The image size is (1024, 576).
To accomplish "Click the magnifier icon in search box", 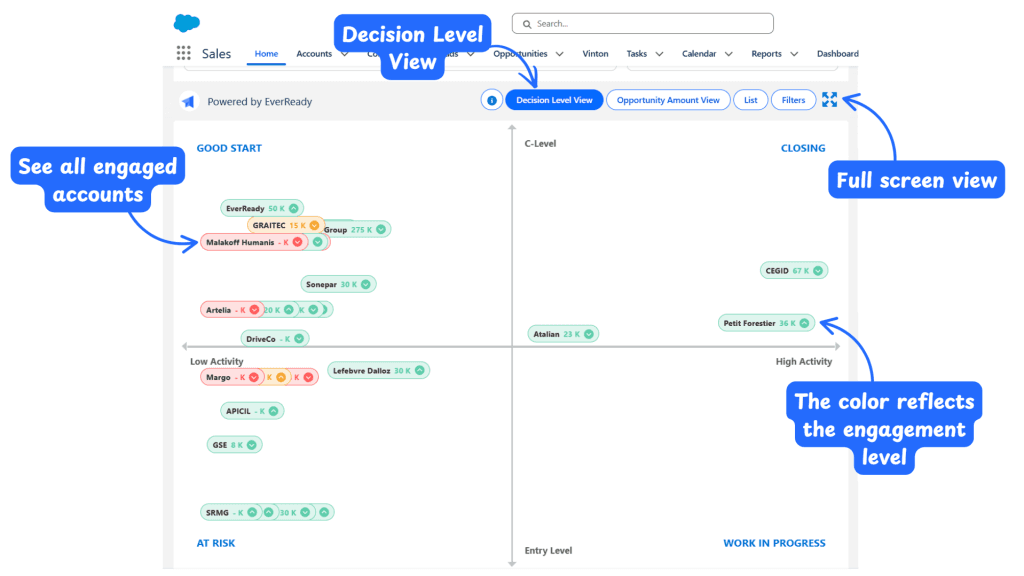I will (x=527, y=24).
